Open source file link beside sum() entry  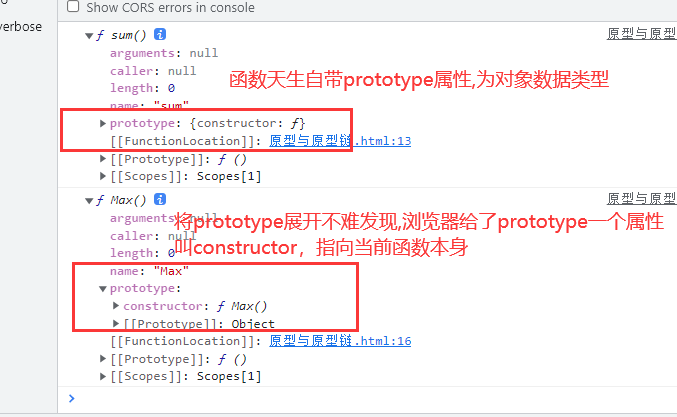[x=642, y=34]
